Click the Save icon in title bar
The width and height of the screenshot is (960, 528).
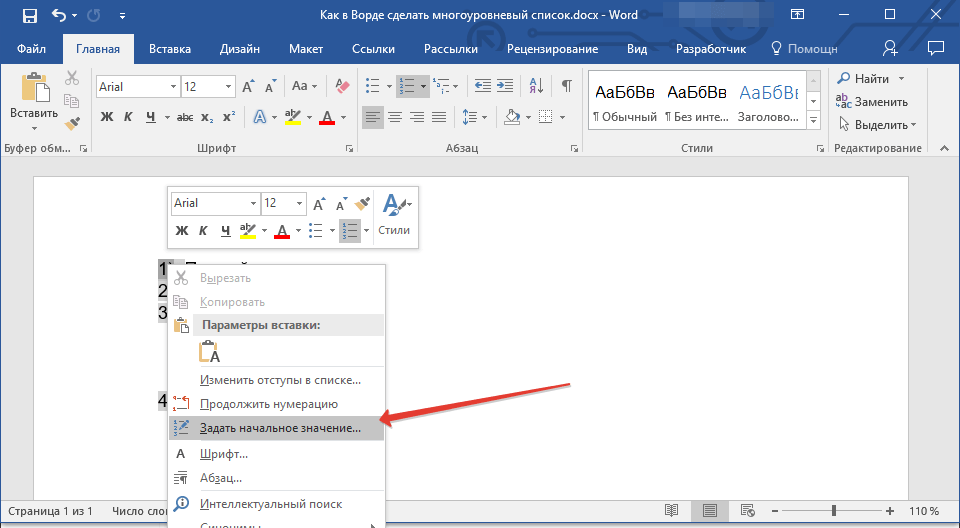coord(29,16)
